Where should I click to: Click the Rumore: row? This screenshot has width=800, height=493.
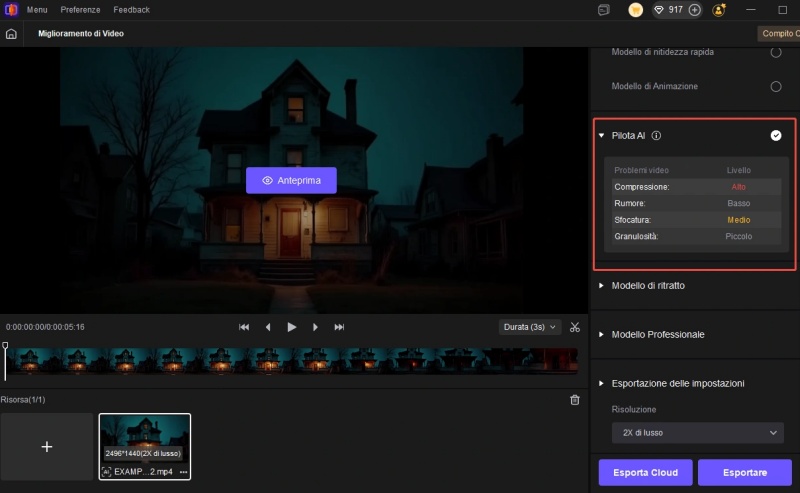coord(696,203)
